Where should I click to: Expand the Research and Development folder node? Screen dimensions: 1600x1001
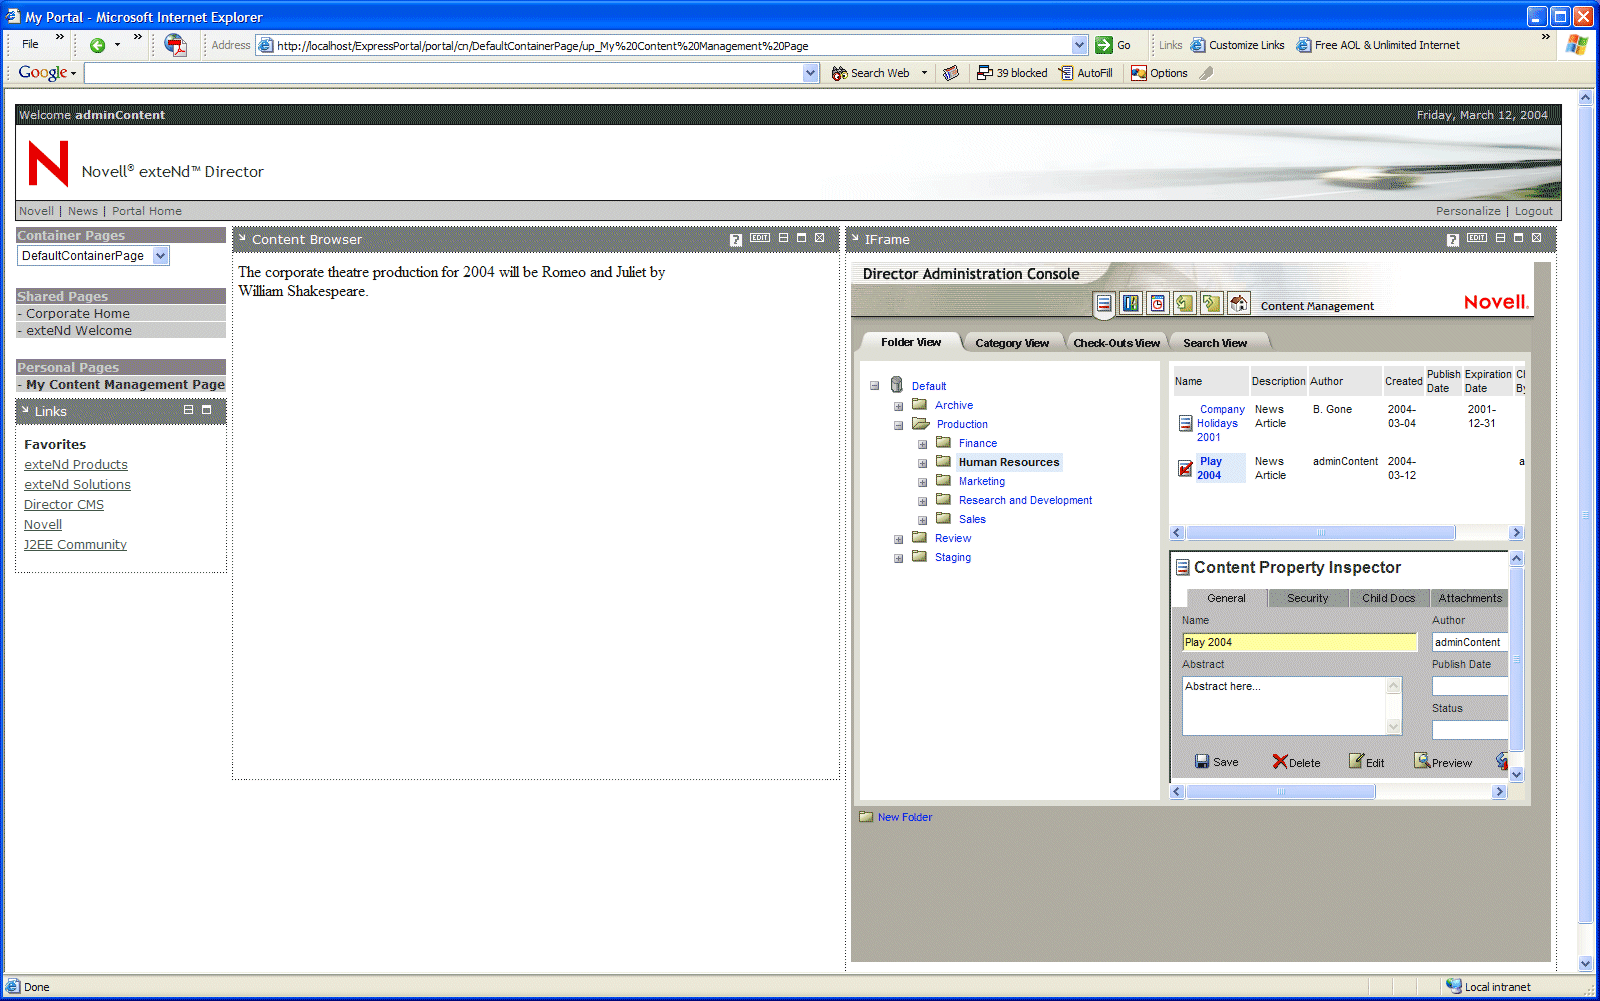[922, 501]
